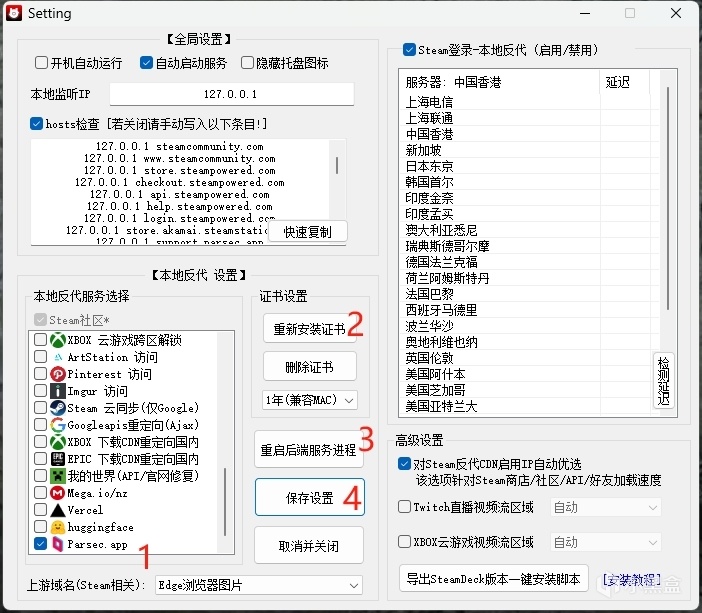Open the 安装教程 link
Viewport: 702px width, 613px height.
click(x=632, y=580)
